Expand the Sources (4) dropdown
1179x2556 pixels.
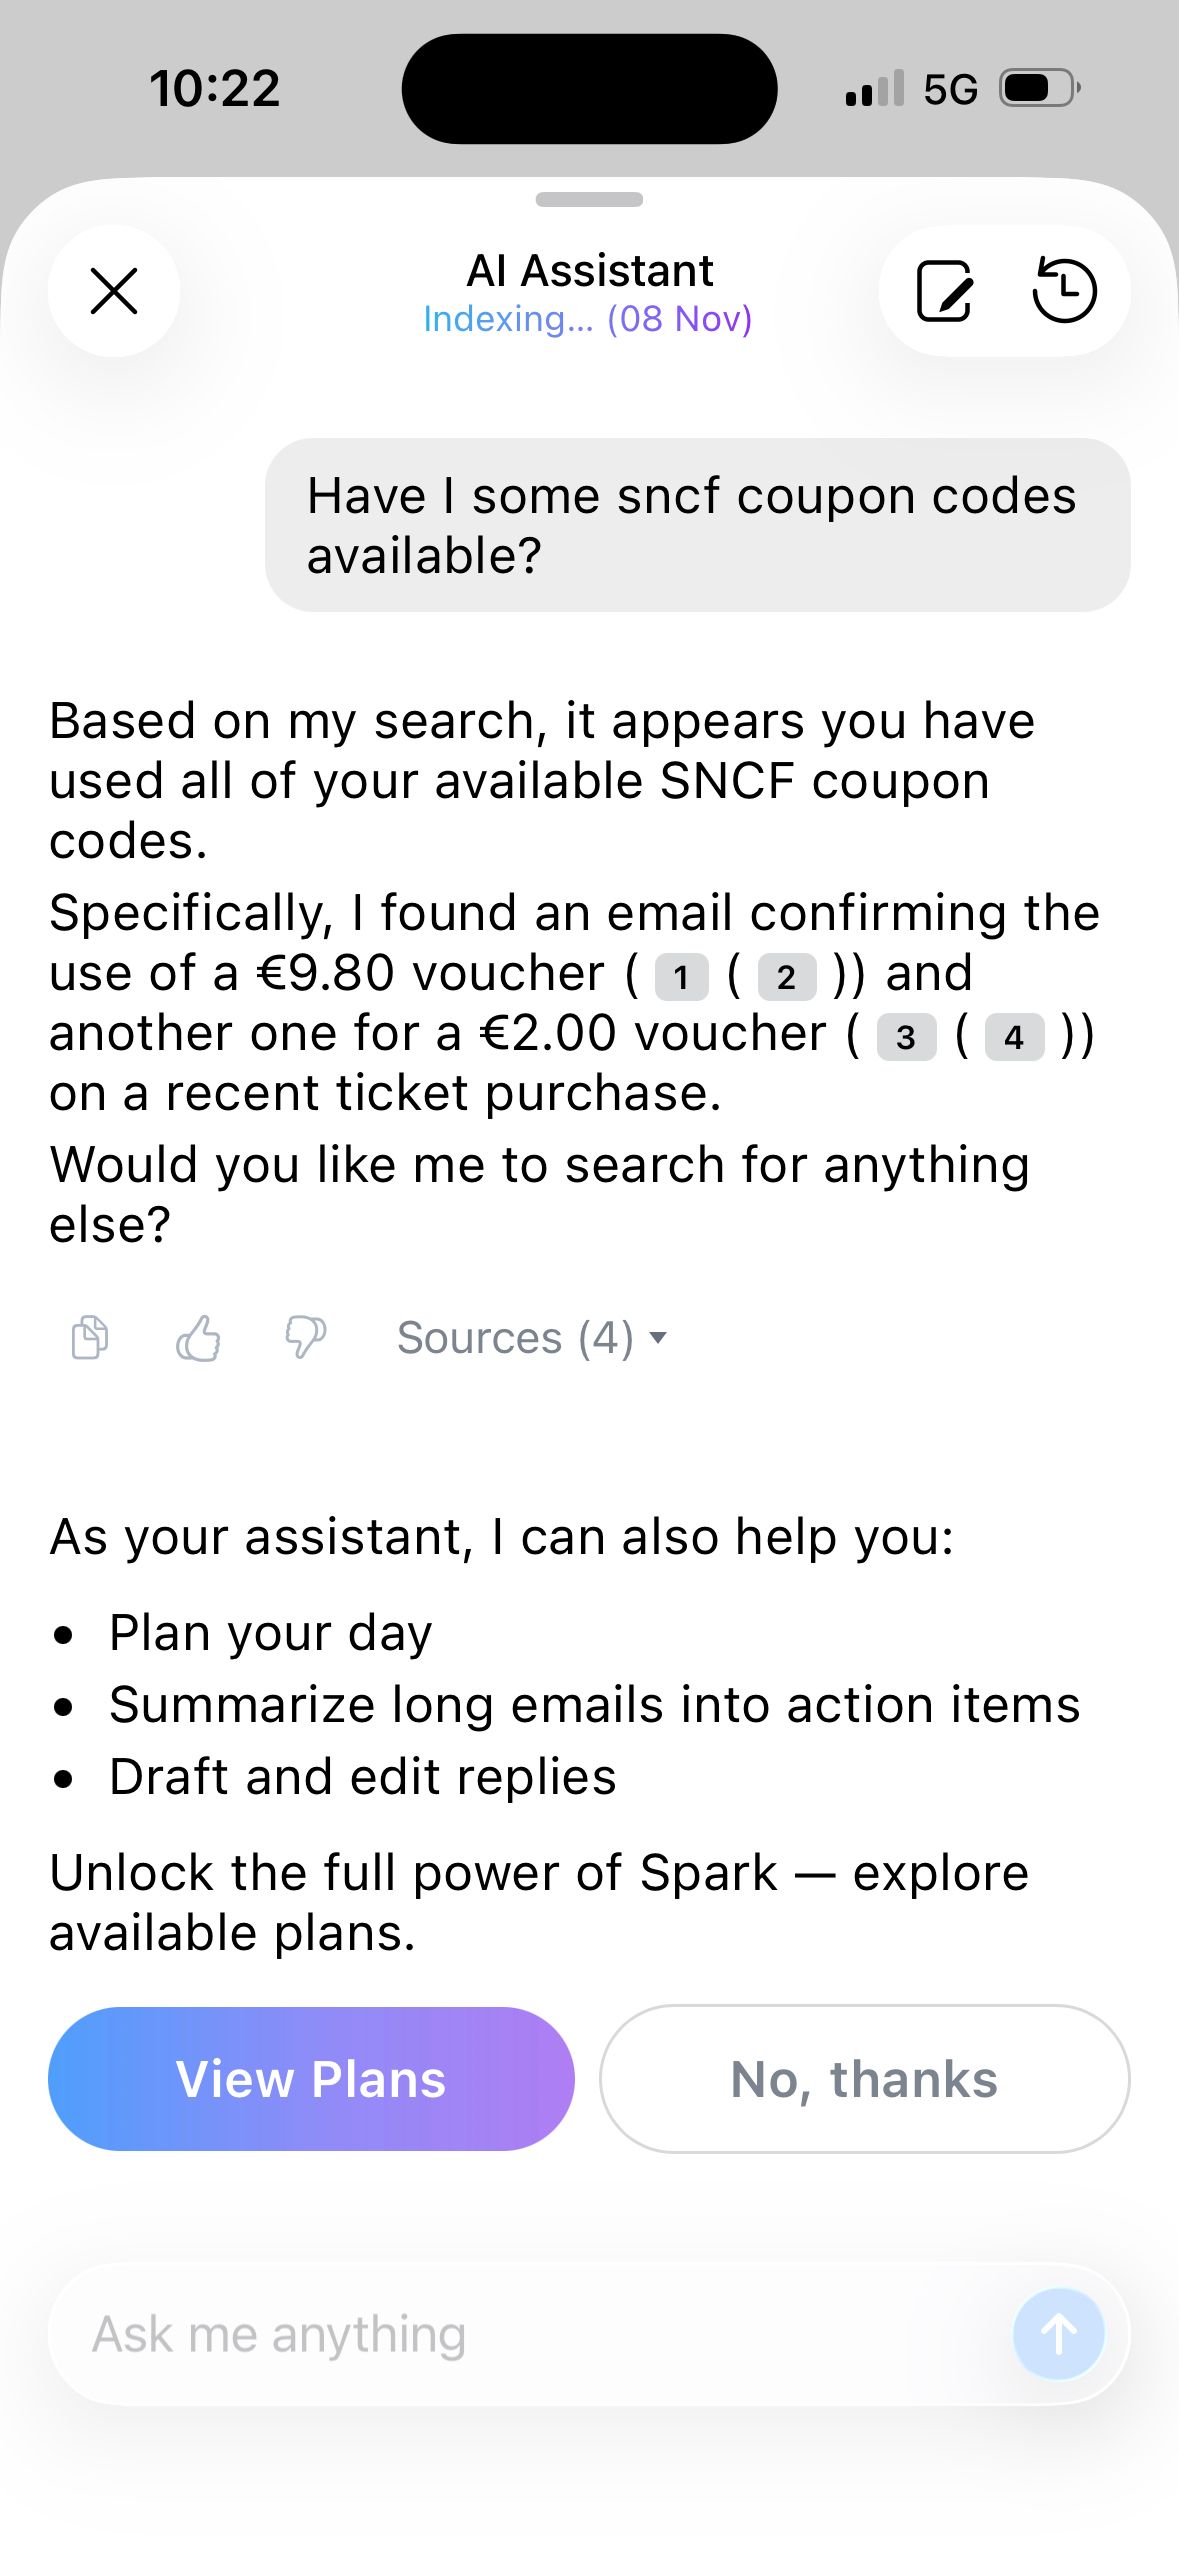(531, 1338)
